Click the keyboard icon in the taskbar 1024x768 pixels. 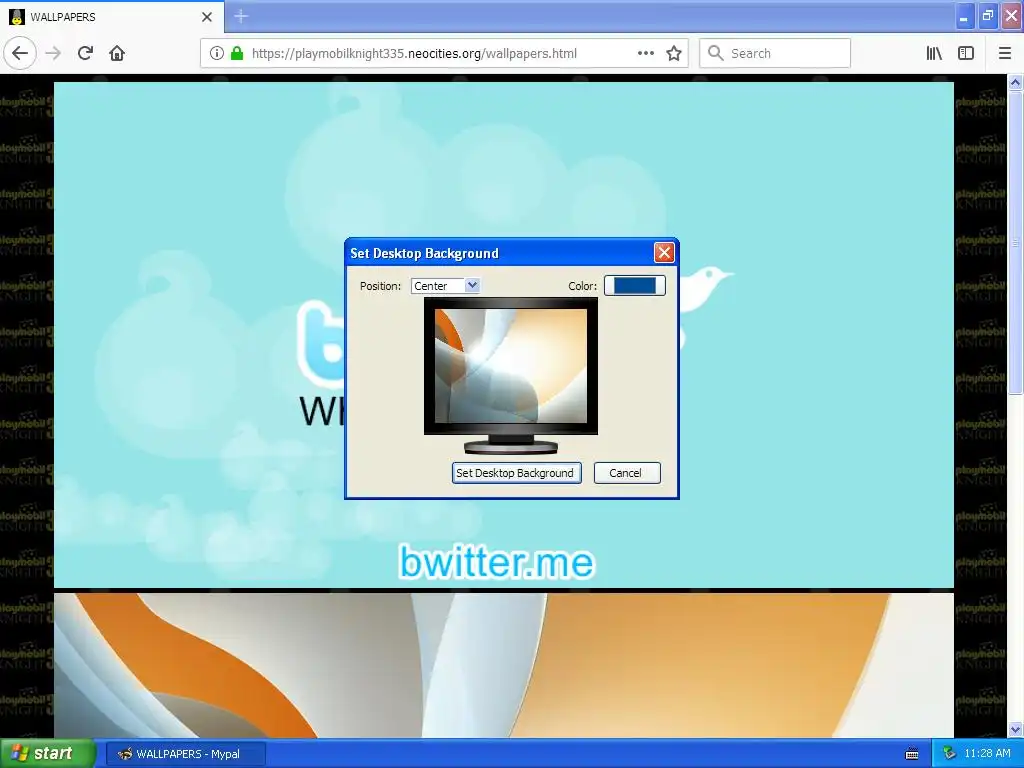pyautogui.click(x=912, y=754)
